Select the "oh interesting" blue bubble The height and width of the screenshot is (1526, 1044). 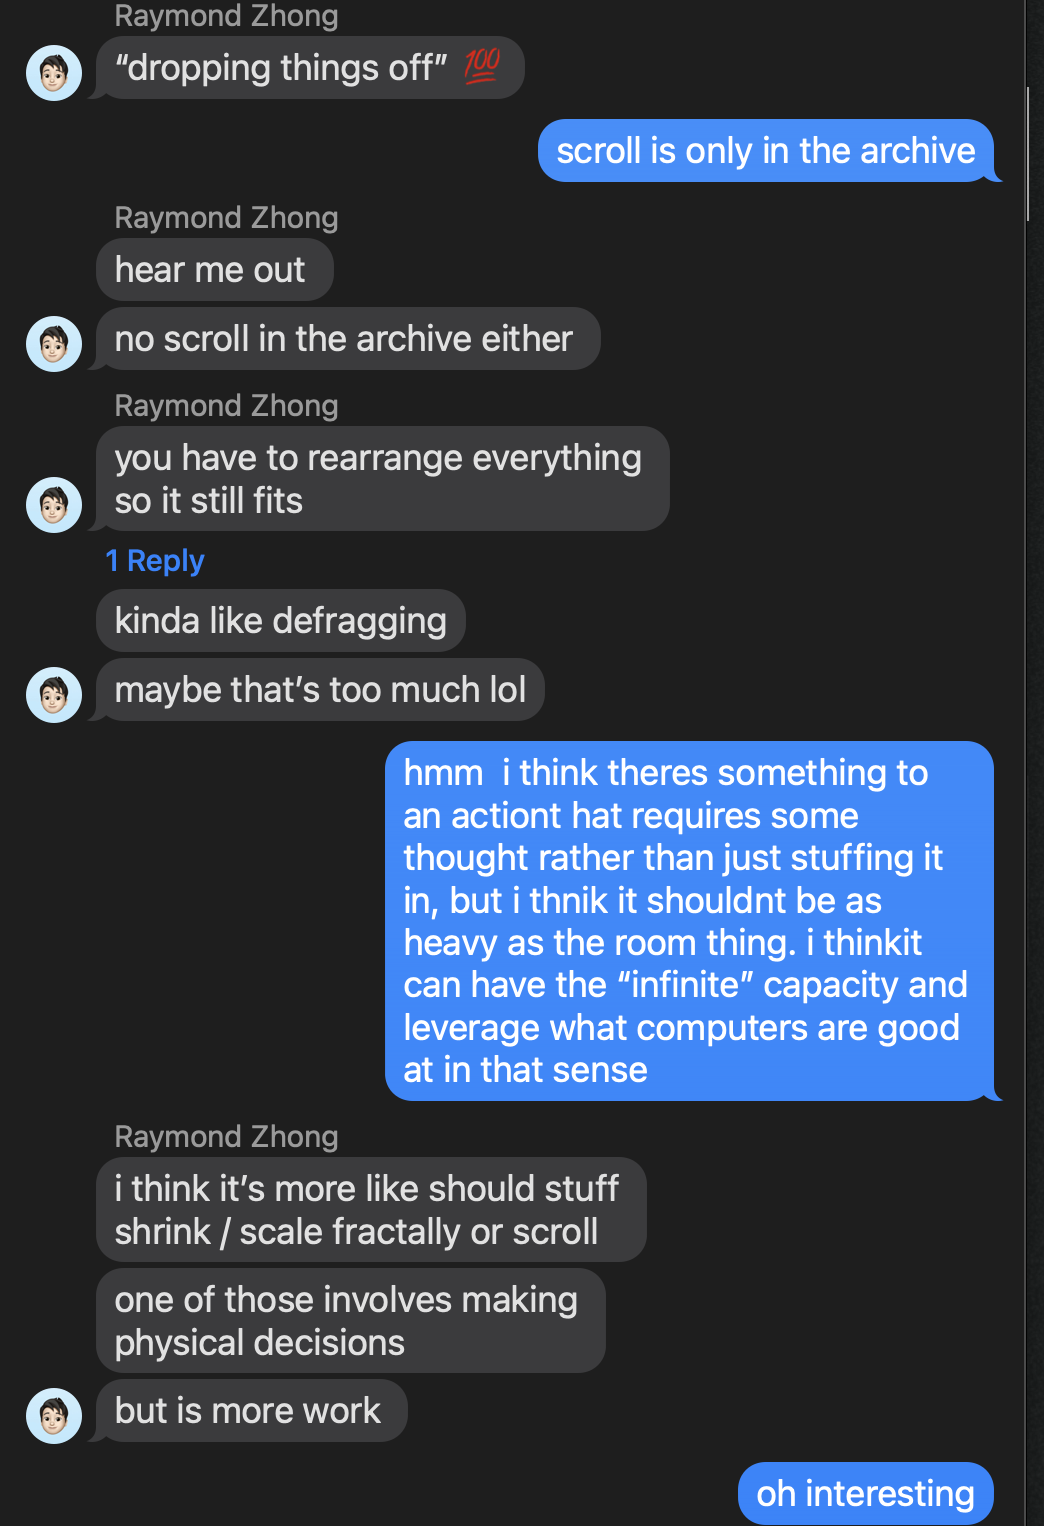865,1494
